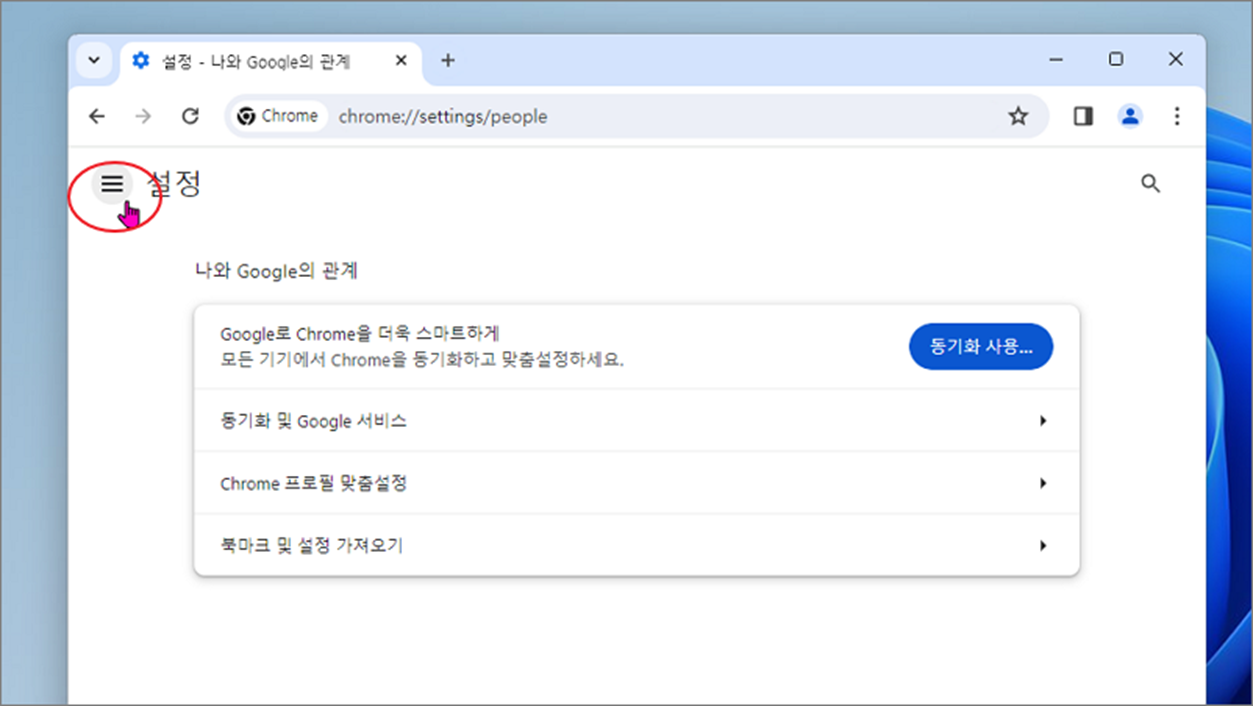
Task: Open the settings hamburger menu
Action: [112, 184]
